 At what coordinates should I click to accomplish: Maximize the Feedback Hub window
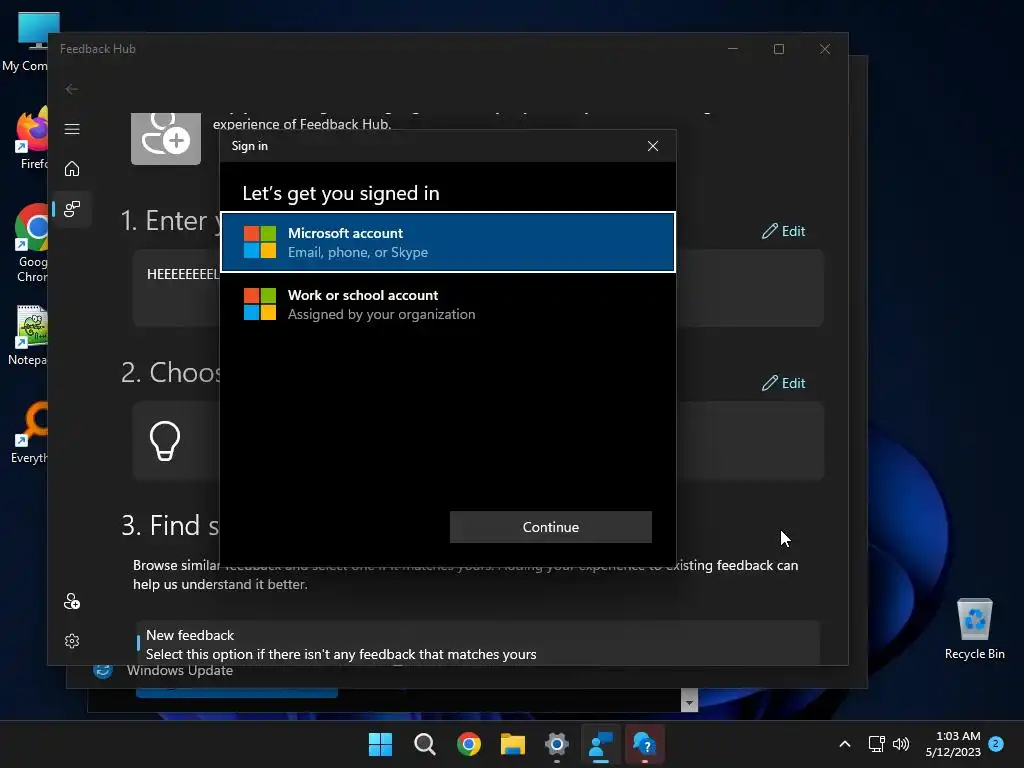point(778,49)
